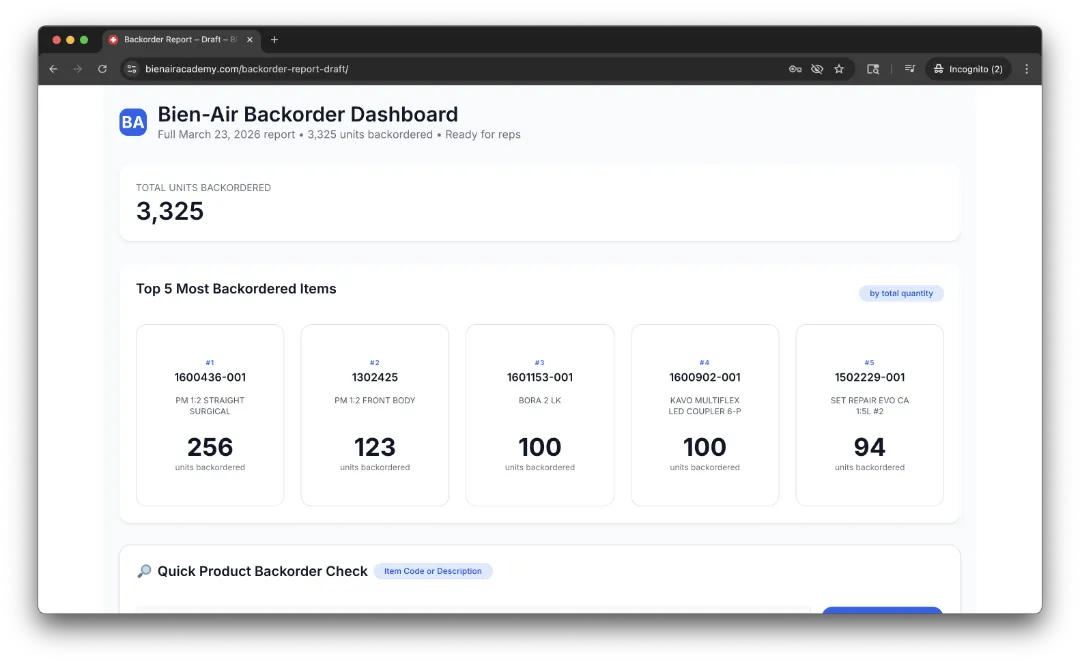Click the BORA 2 LK description
The image size is (1080, 664).
point(540,400)
